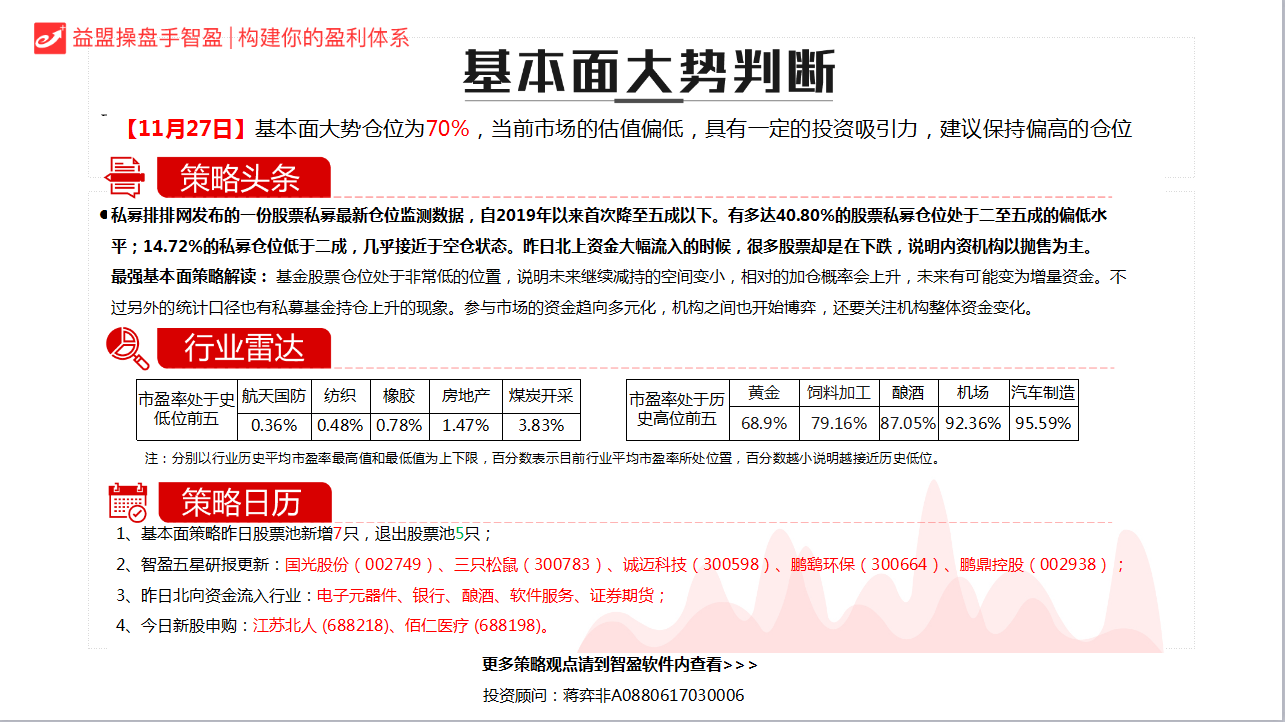This screenshot has width=1285, height=722.
Task: Click the 江苏北人 (688218) new stock link
Action: [320, 626]
